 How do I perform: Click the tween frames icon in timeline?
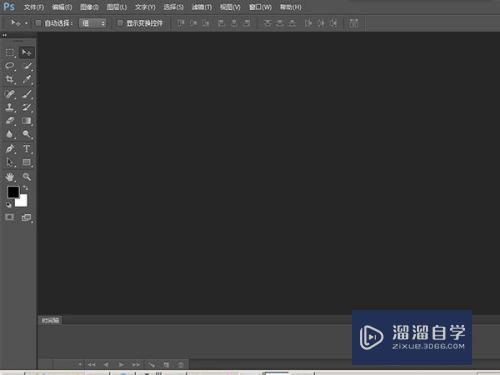(152, 365)
